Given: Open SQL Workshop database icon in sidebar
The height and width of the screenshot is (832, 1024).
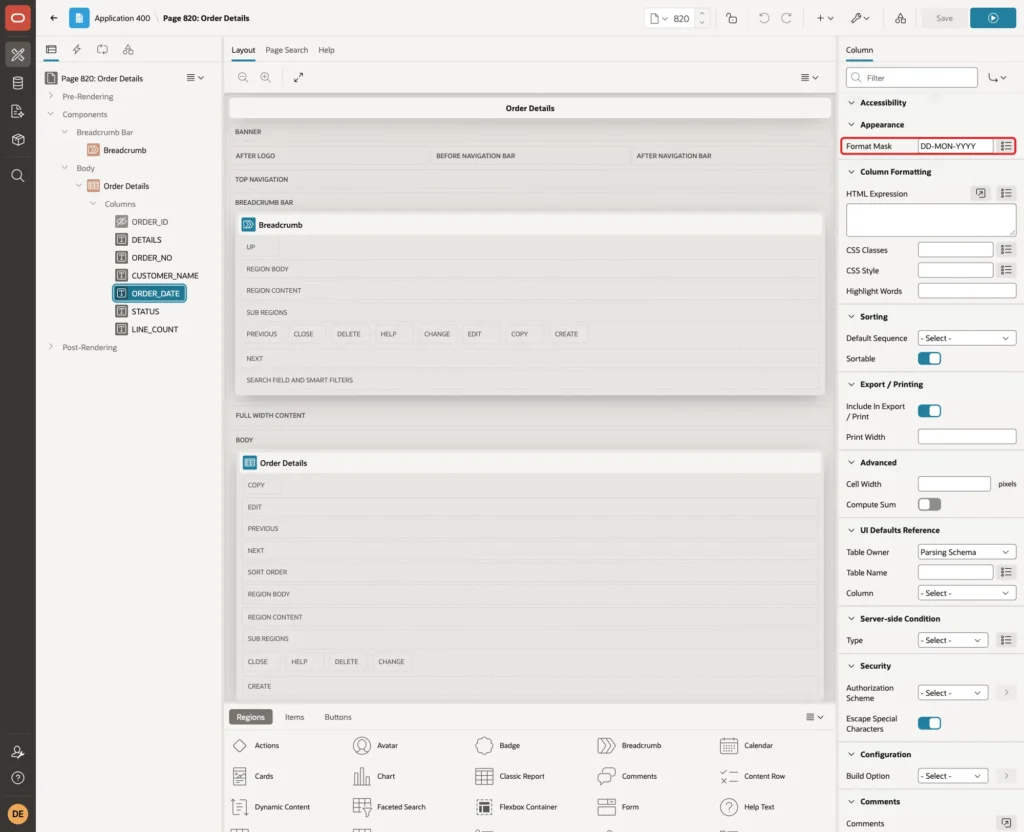Looking at the screenshot, I should [18, 83].
